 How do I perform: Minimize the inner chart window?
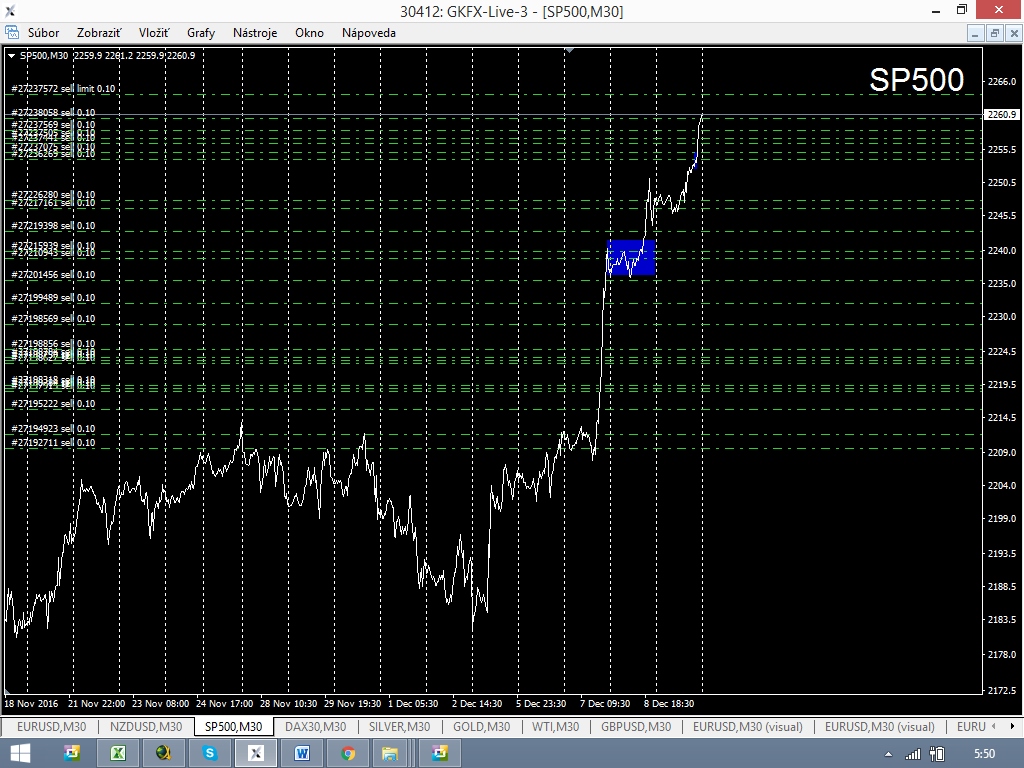pos(975,33)
